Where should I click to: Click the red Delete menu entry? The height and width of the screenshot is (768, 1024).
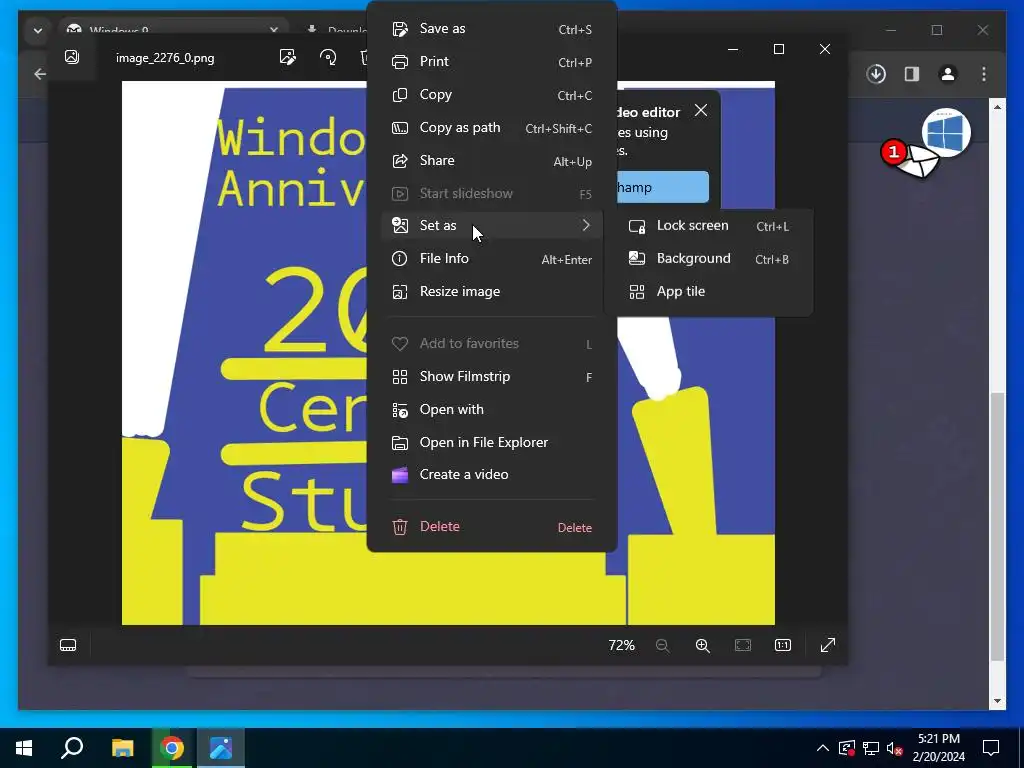[492, 526]
